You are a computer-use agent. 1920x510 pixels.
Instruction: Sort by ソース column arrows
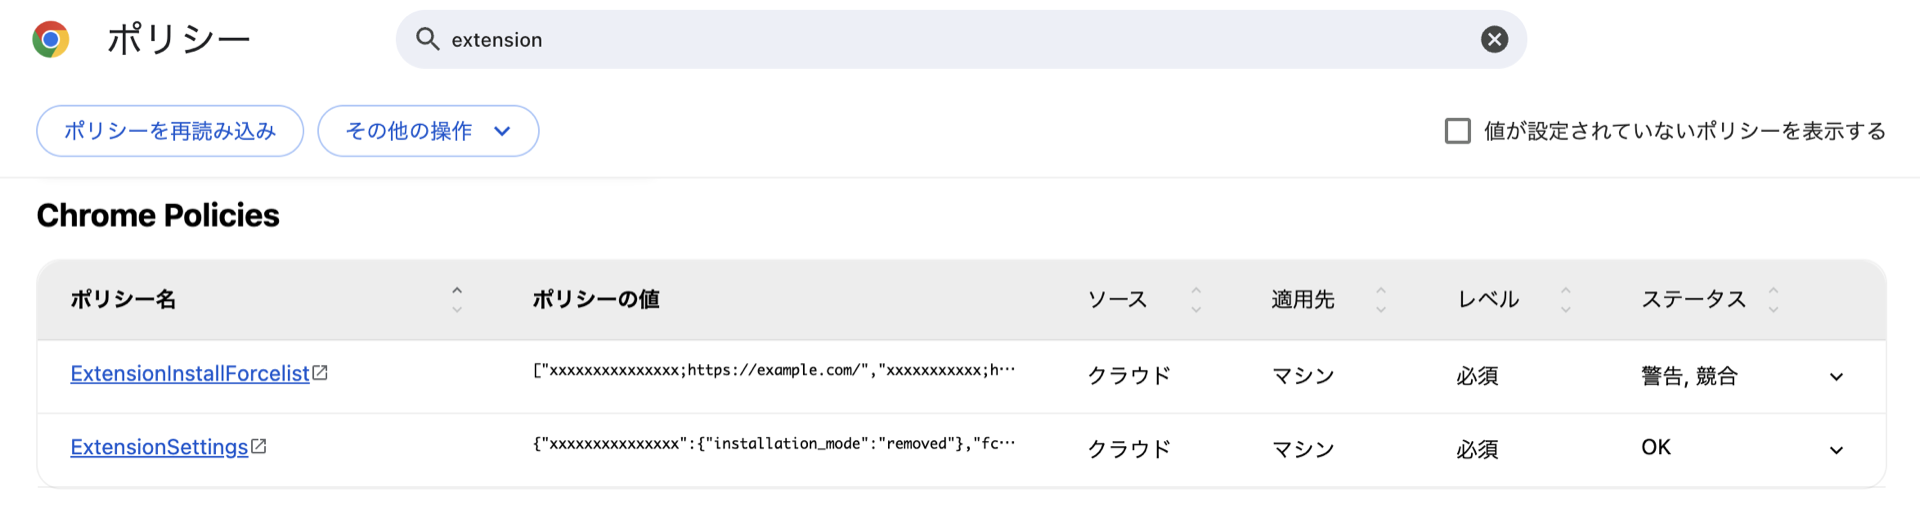(1196, 299)
